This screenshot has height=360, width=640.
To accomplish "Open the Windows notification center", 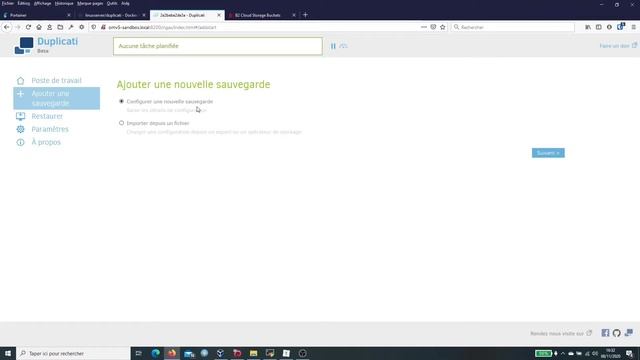I will click(629, 353).
